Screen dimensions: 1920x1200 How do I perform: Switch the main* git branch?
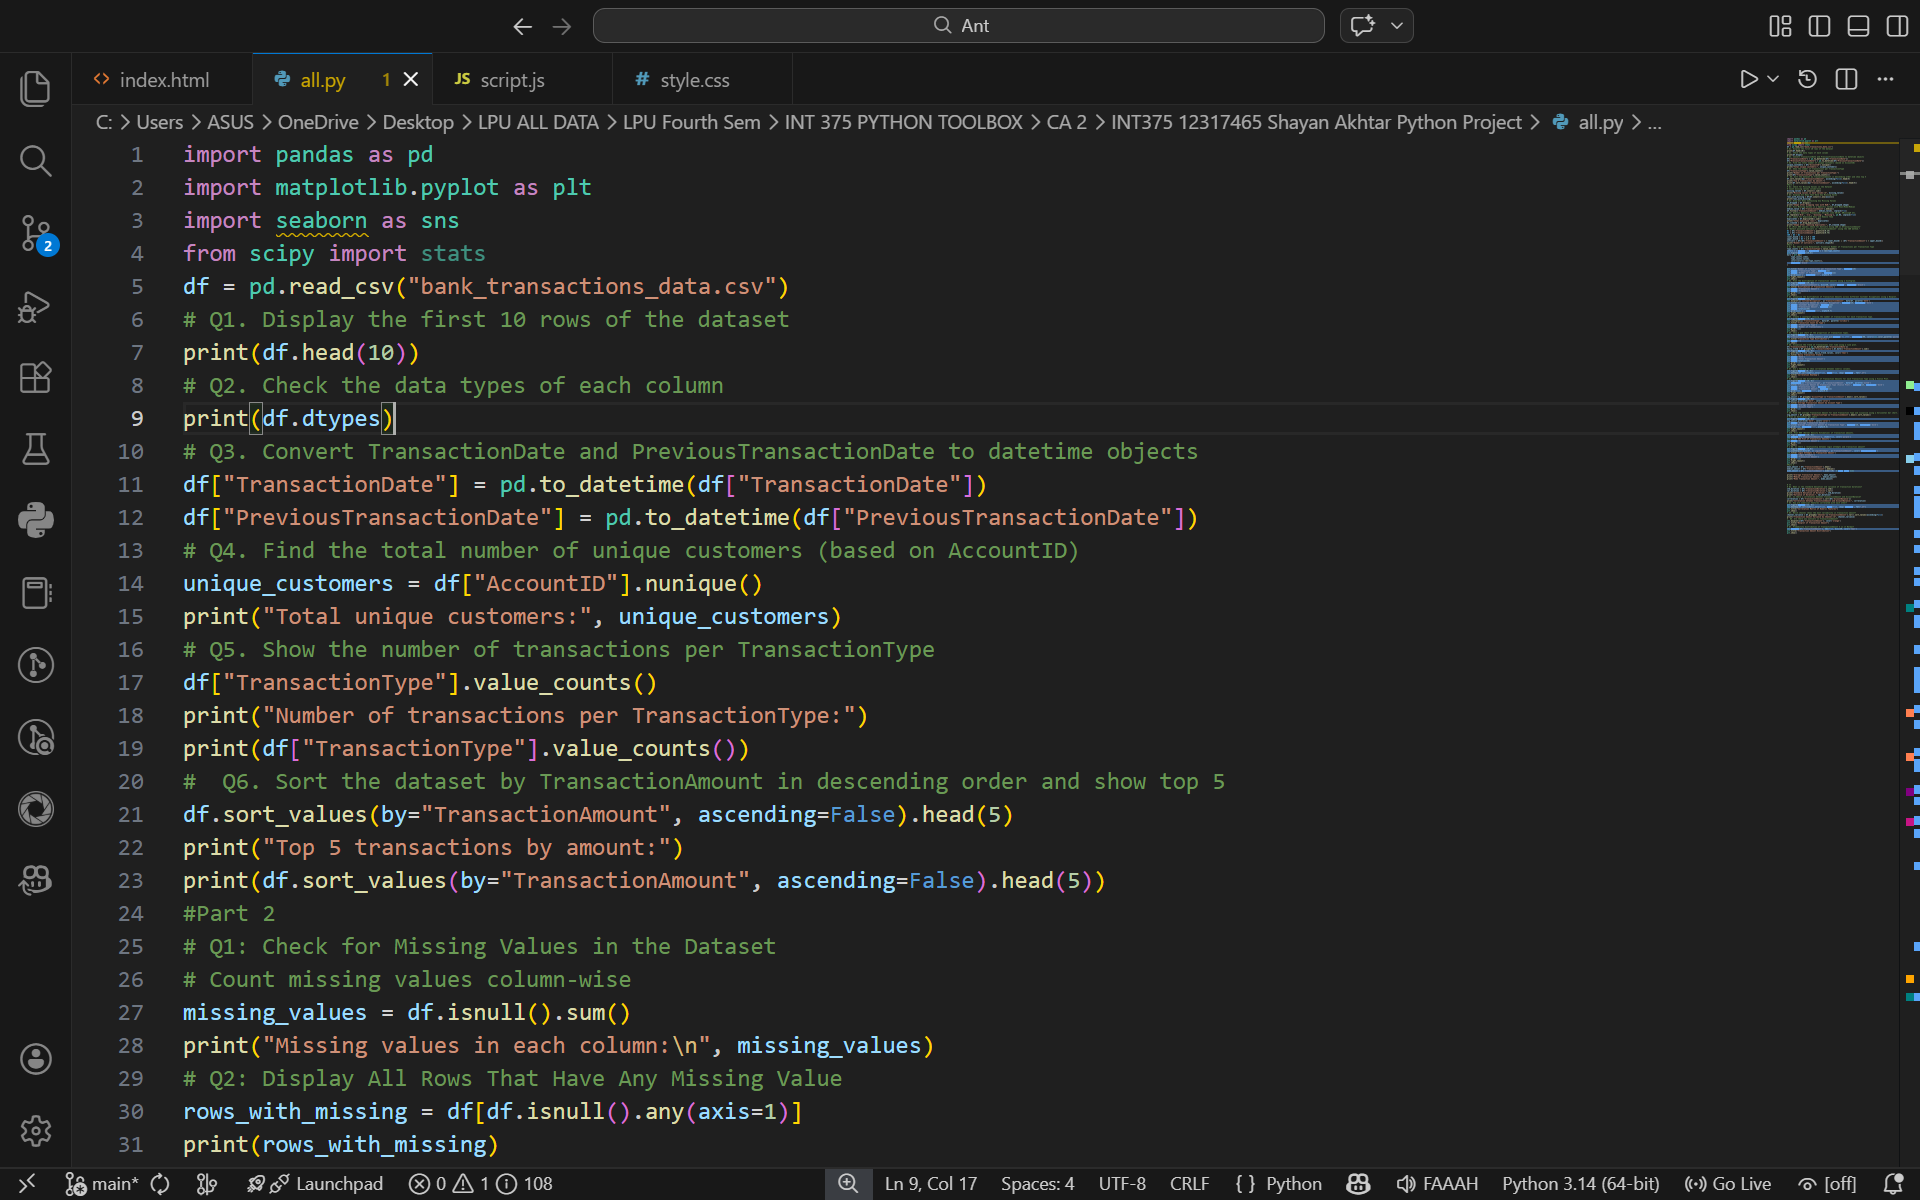click(102, 1184)
